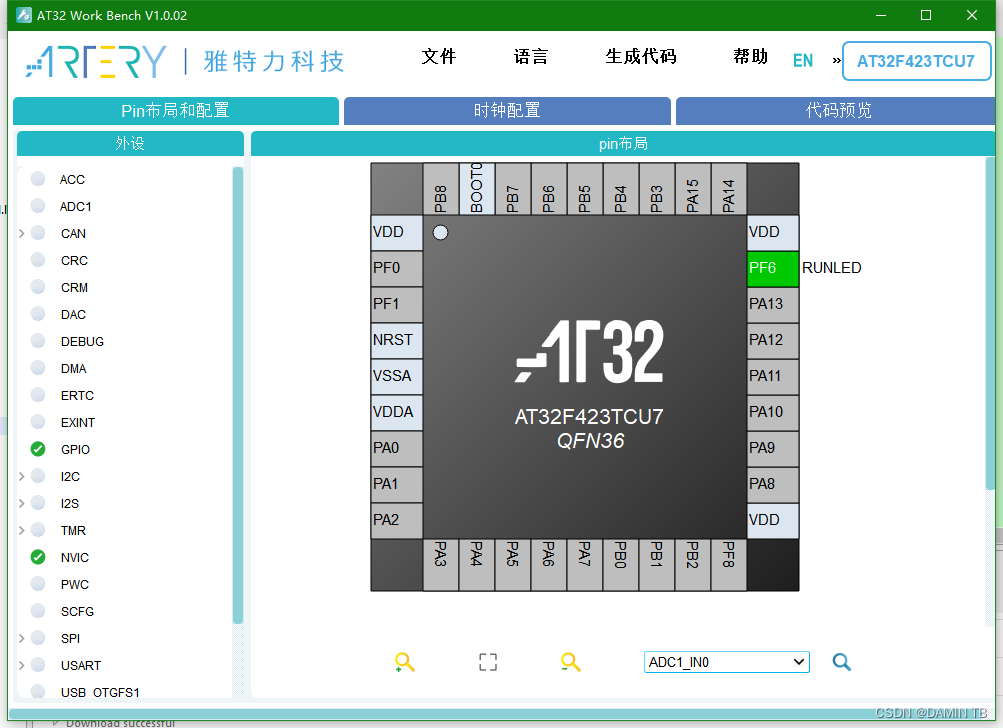The image size is (1003, 728).
Task: Select the PWC peripheral entry
Action: [74, 584]
